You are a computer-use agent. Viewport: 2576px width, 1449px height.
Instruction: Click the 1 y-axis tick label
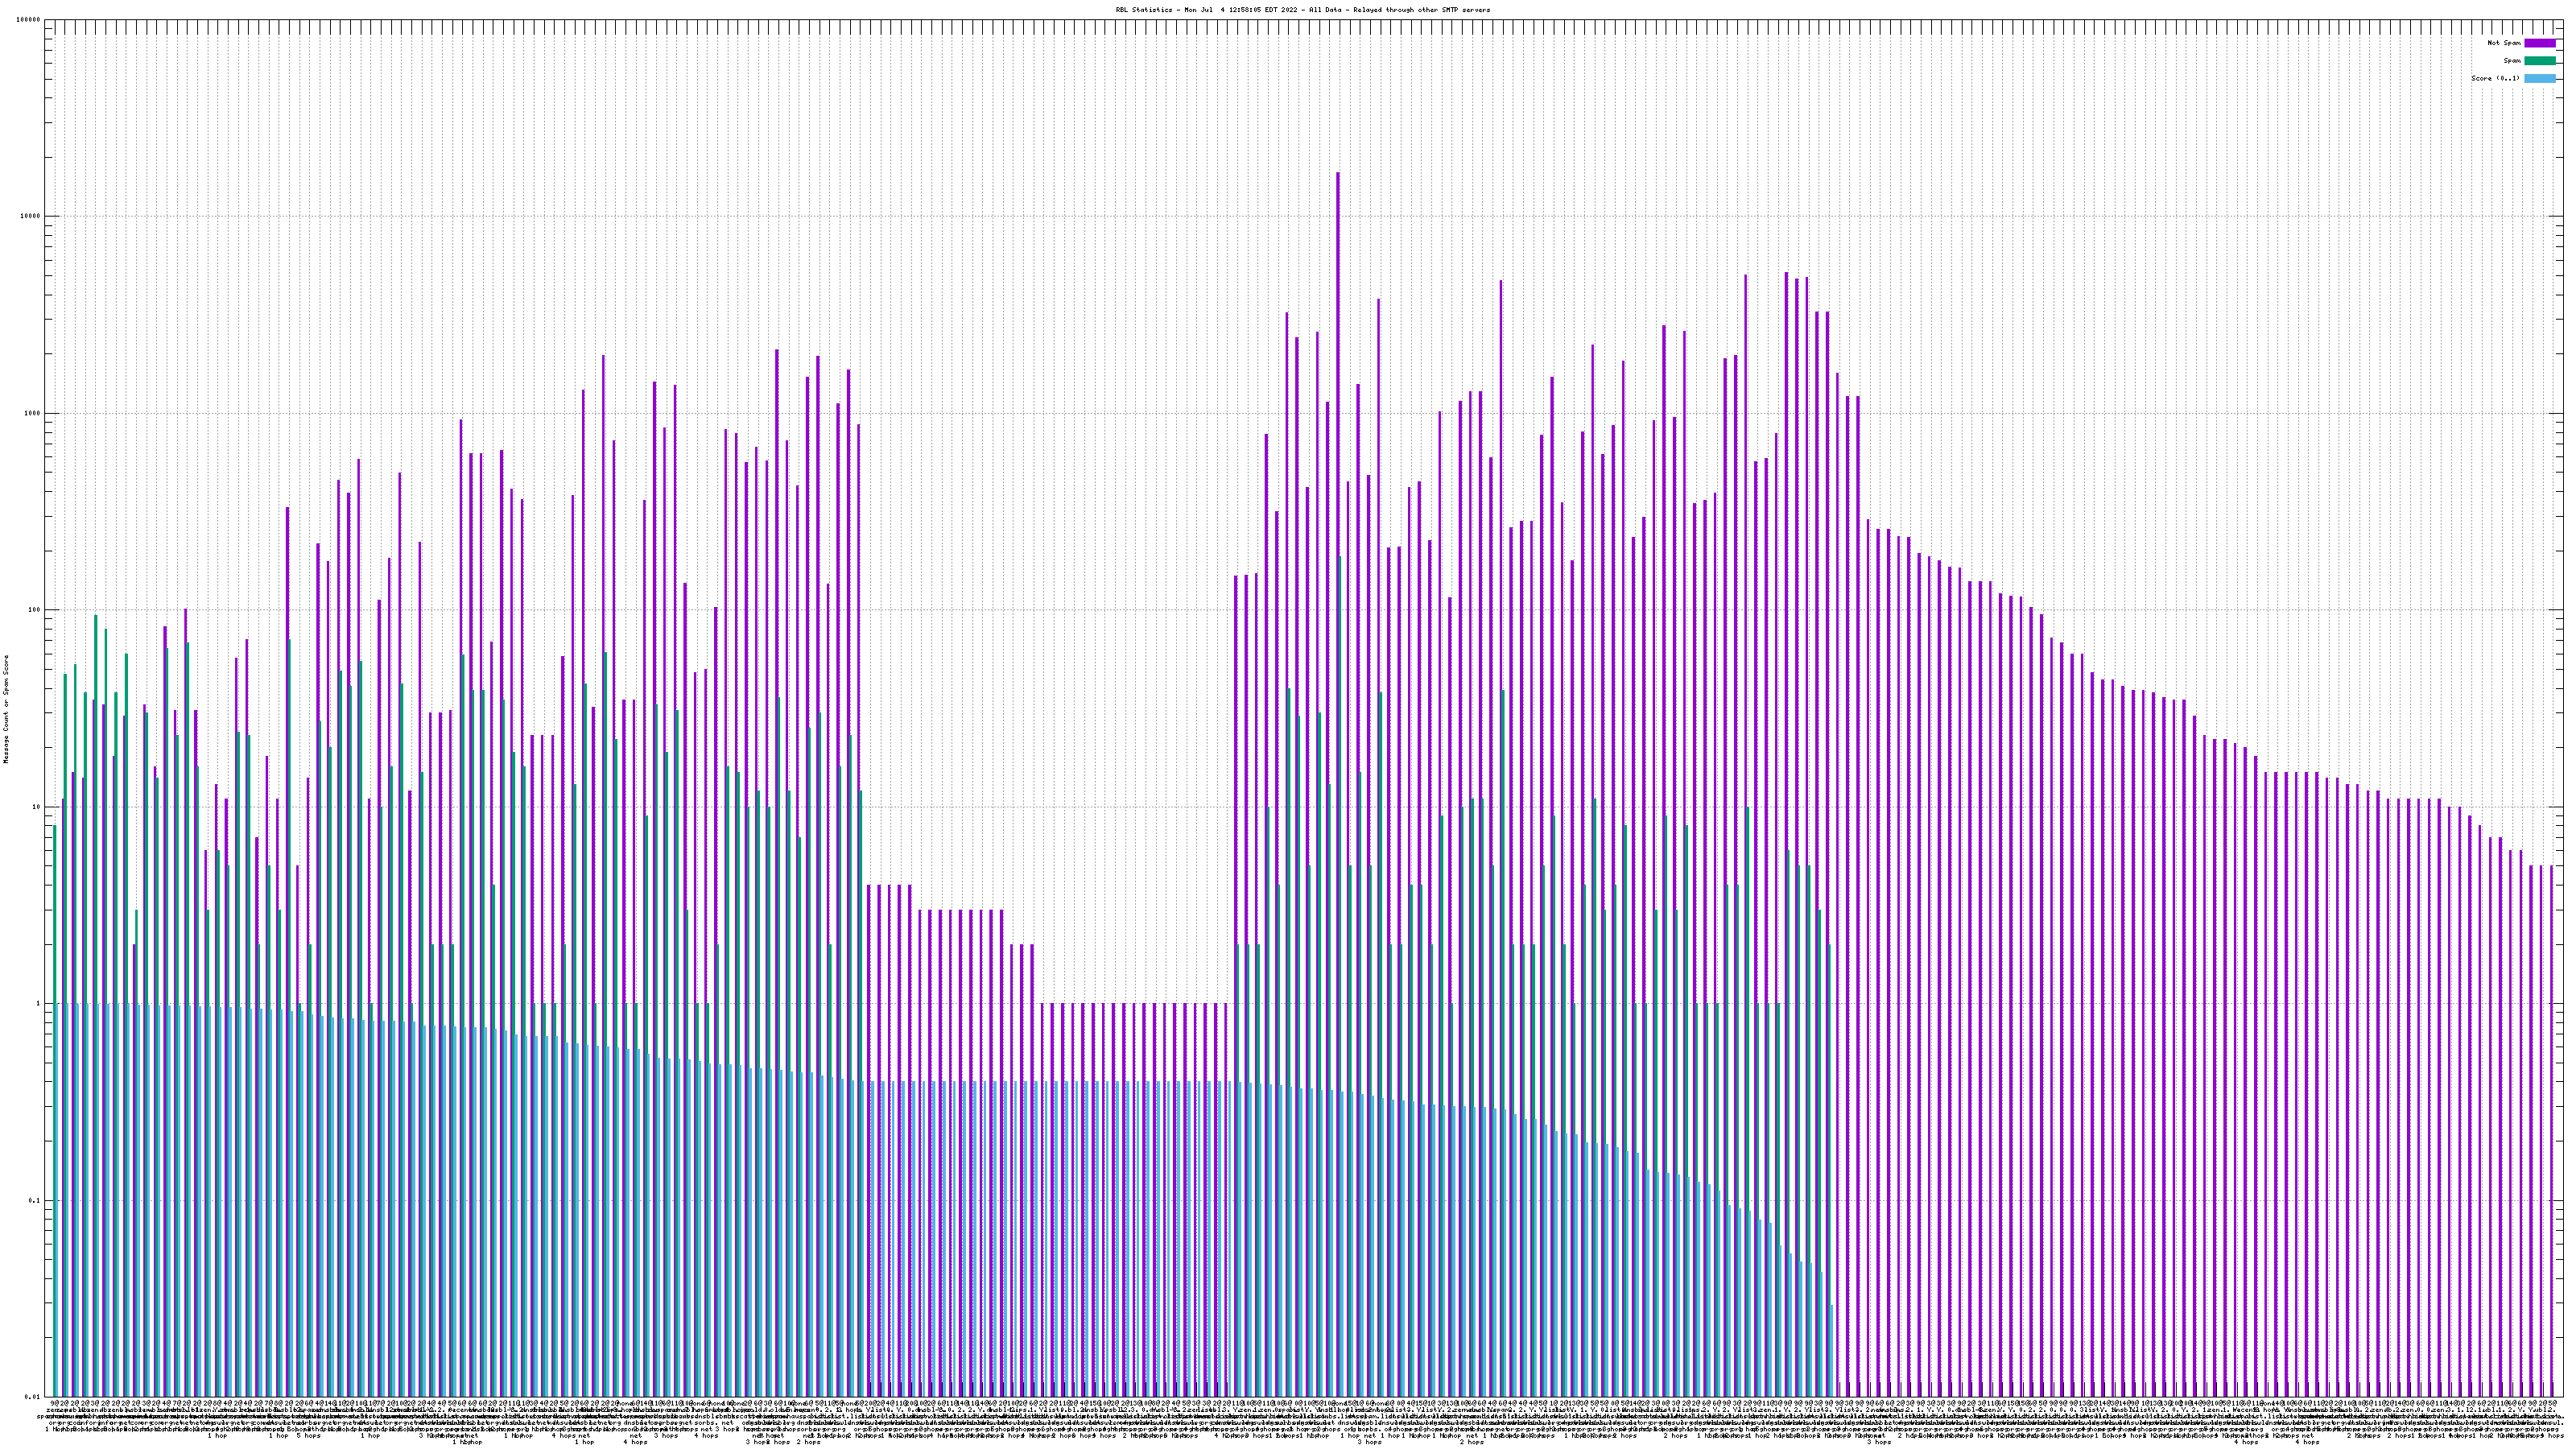coord(39,1004)
